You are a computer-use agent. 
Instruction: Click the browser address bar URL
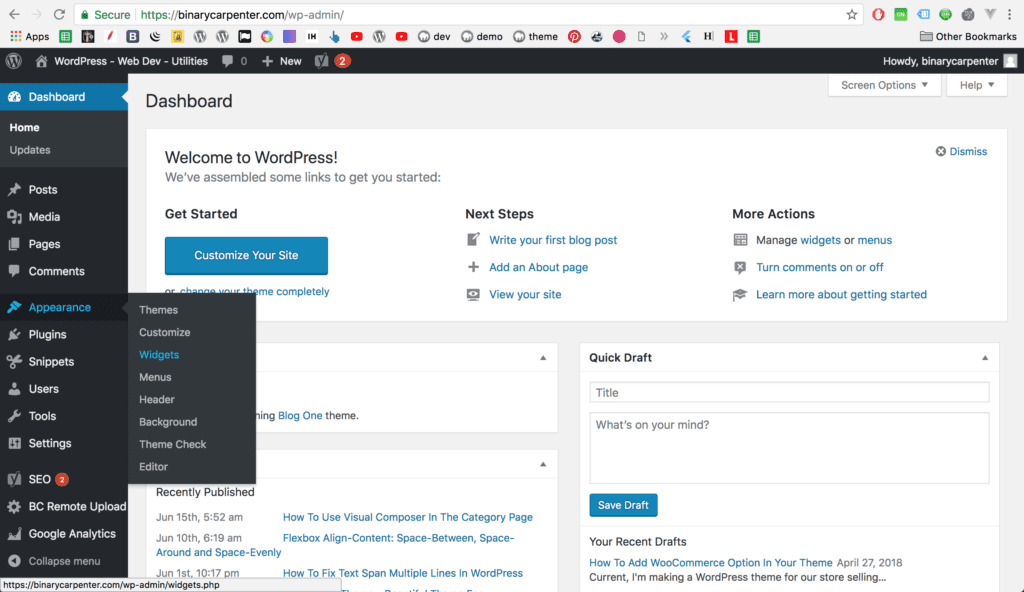click(242, 14)
